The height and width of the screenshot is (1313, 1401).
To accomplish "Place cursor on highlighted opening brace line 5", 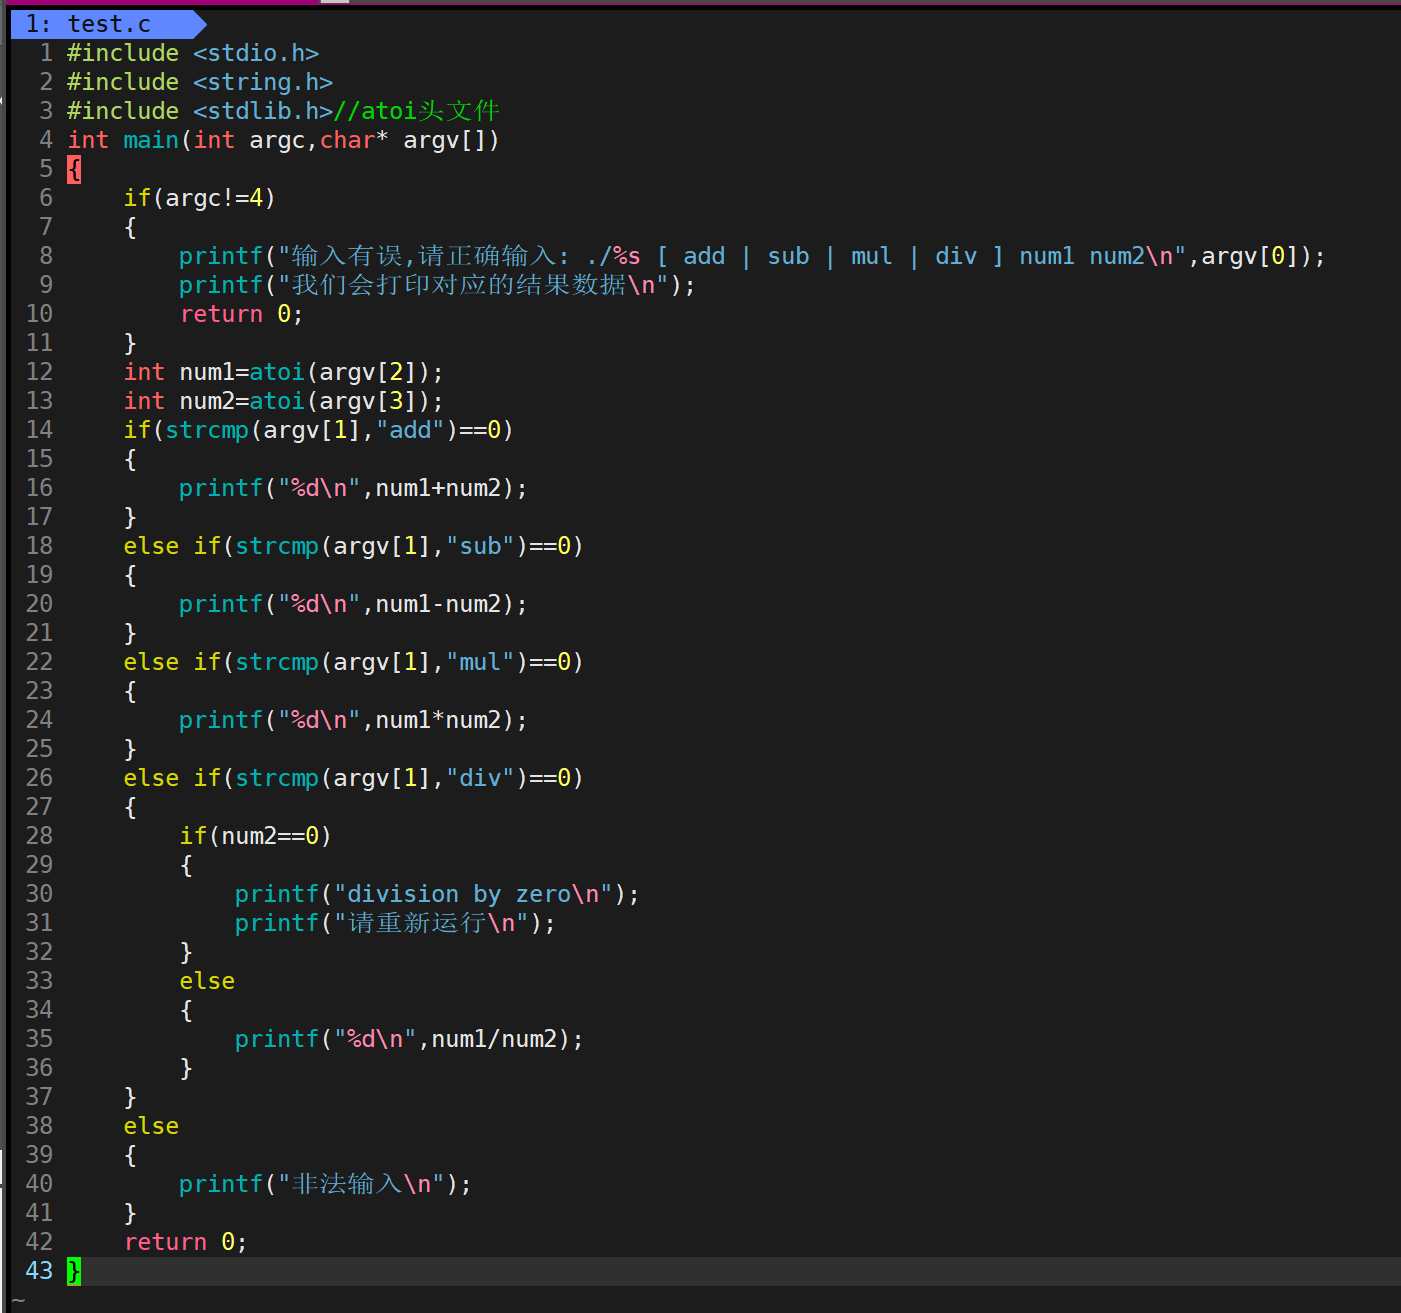I will pyautogui.click(x=74, y=169).
